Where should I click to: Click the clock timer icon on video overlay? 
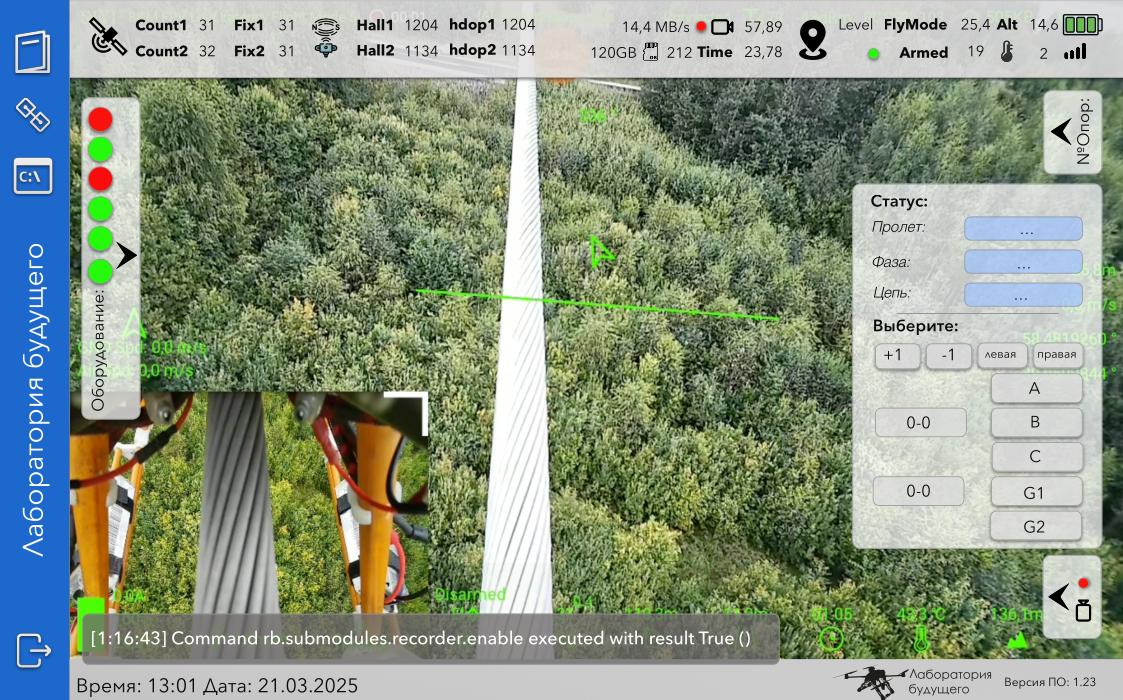tap(831, 638)
